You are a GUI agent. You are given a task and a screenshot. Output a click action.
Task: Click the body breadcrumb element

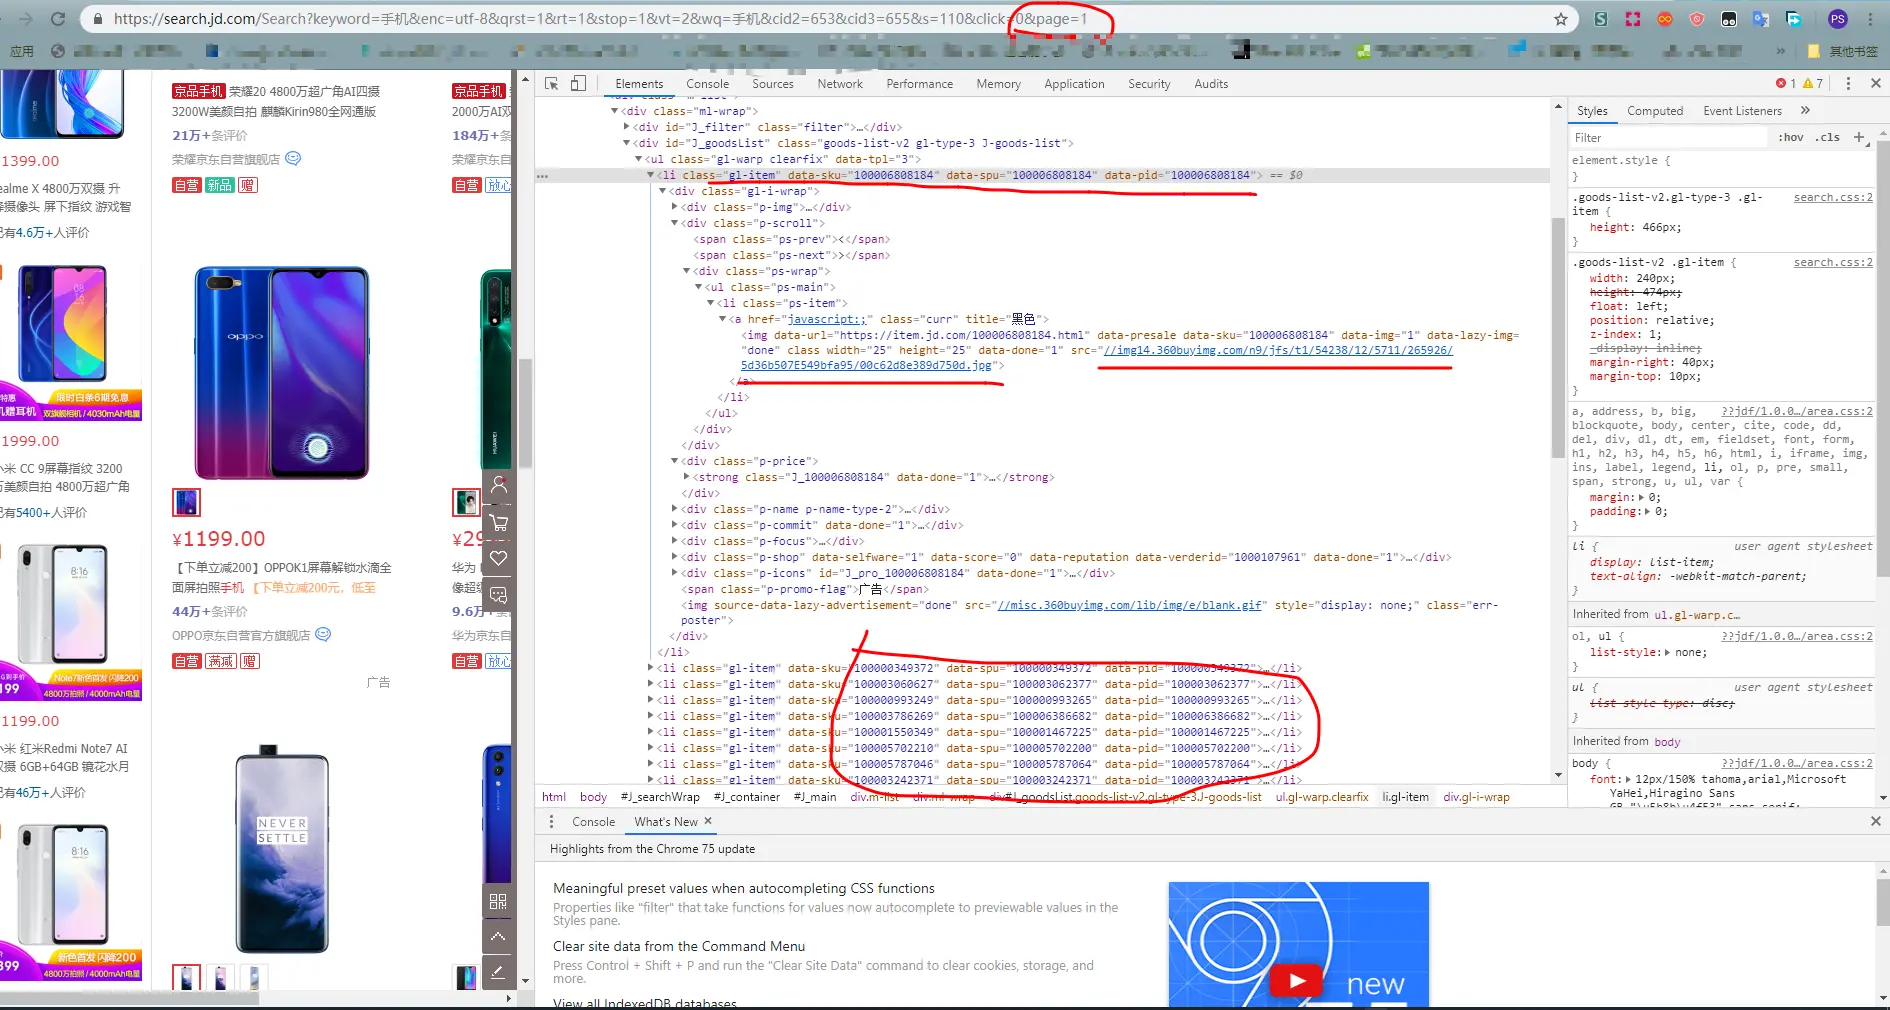(593, 797)
